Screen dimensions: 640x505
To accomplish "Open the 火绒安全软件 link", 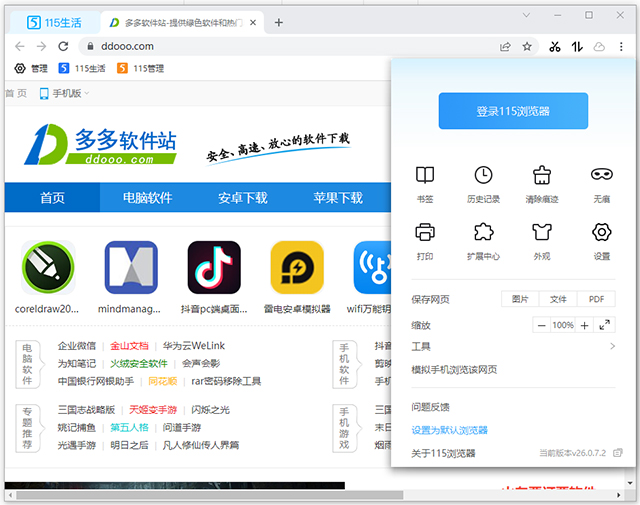I will click(x=139, y=363).
